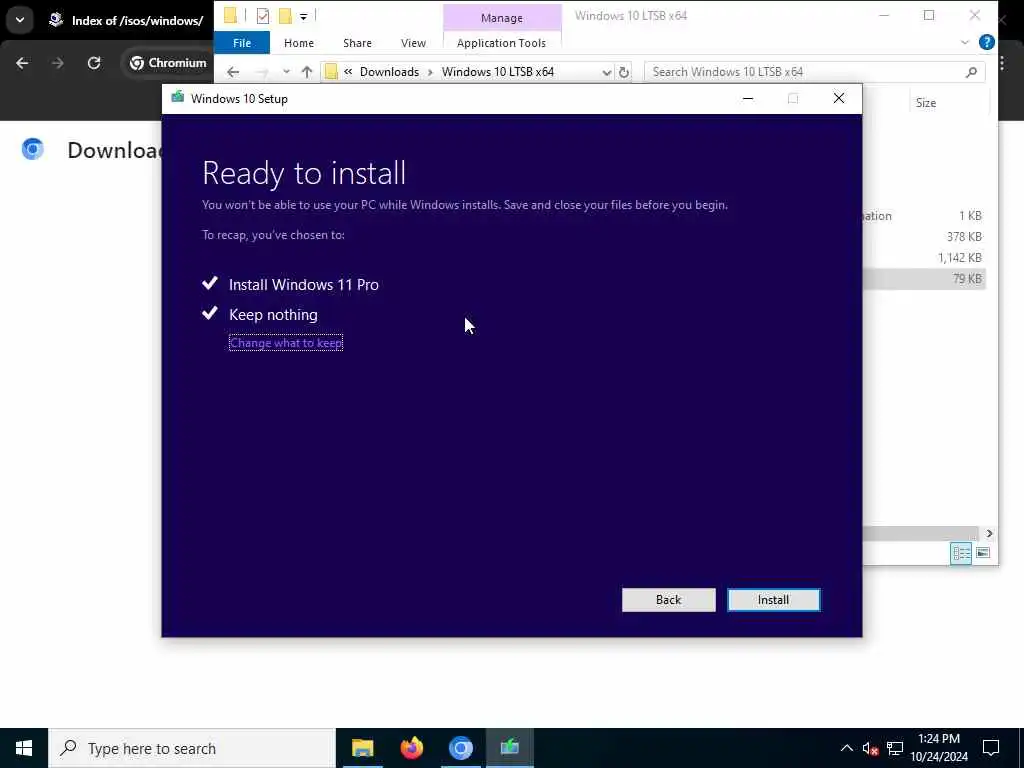Screen dimensions: 1024x768
Task: Click the Install button in Windows Setup
Action: click(773, 600)
